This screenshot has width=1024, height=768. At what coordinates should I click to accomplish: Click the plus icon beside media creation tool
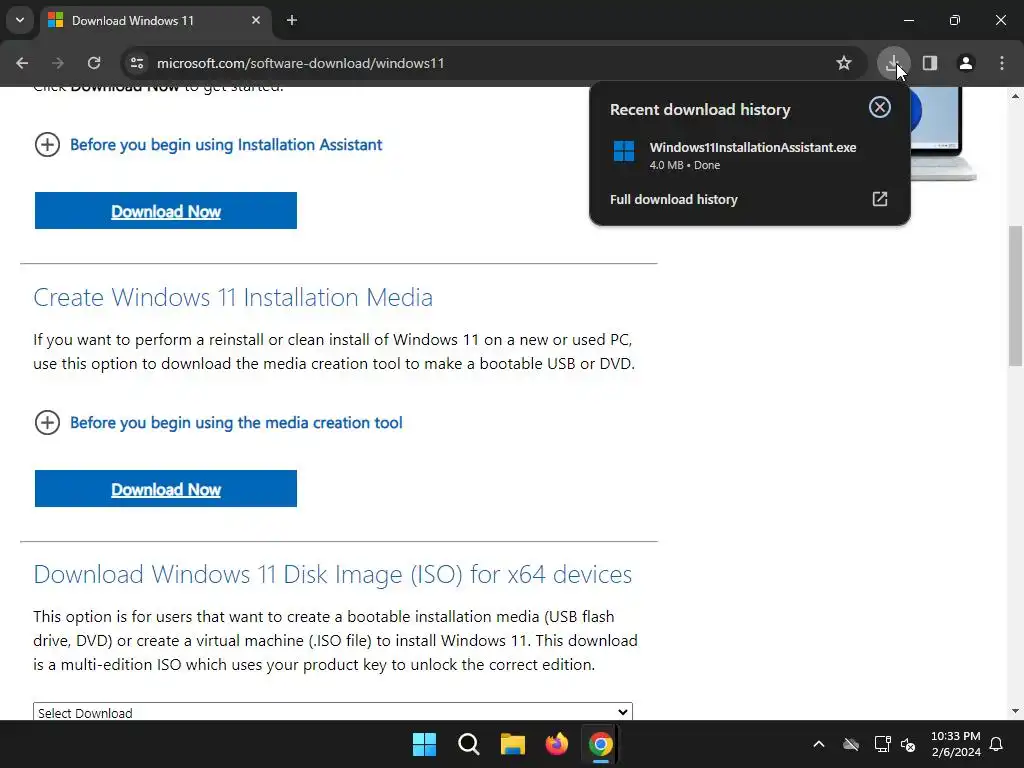tap(47, 423)
